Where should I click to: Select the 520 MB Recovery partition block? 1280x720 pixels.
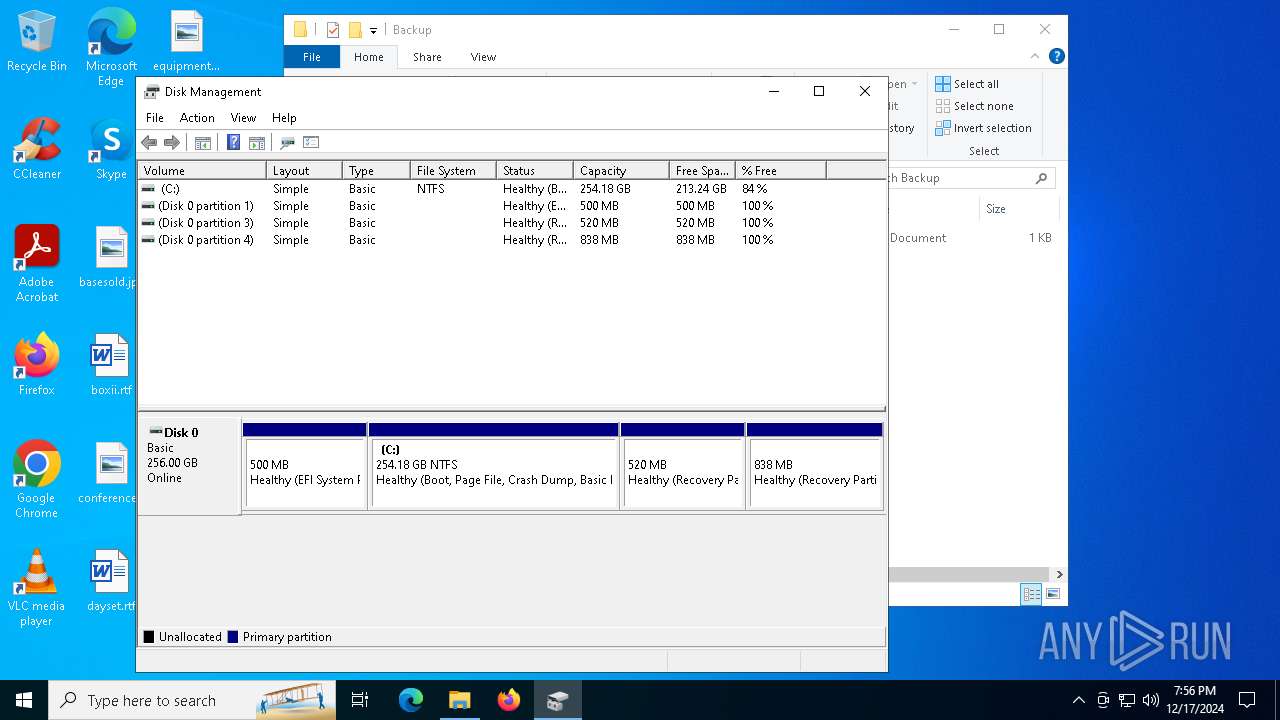pyautogui.click(x=683, y=466)
